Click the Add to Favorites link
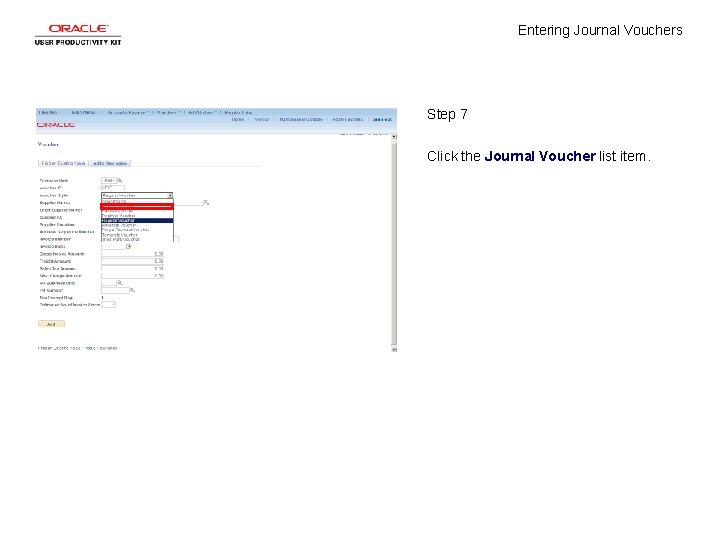 pyautogui.click(x=347, y=119)
